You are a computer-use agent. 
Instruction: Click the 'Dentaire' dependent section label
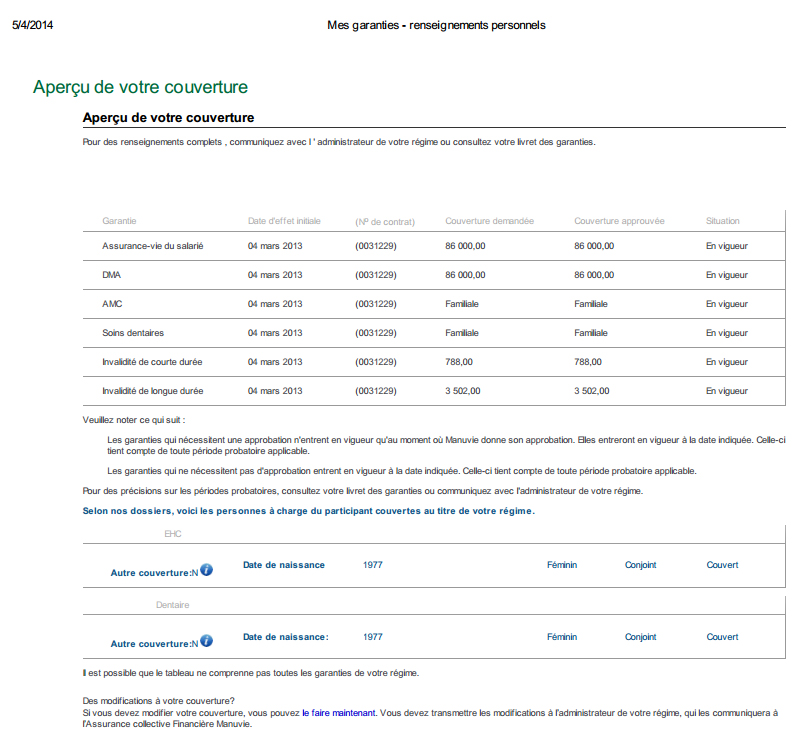tap(173, 605)
